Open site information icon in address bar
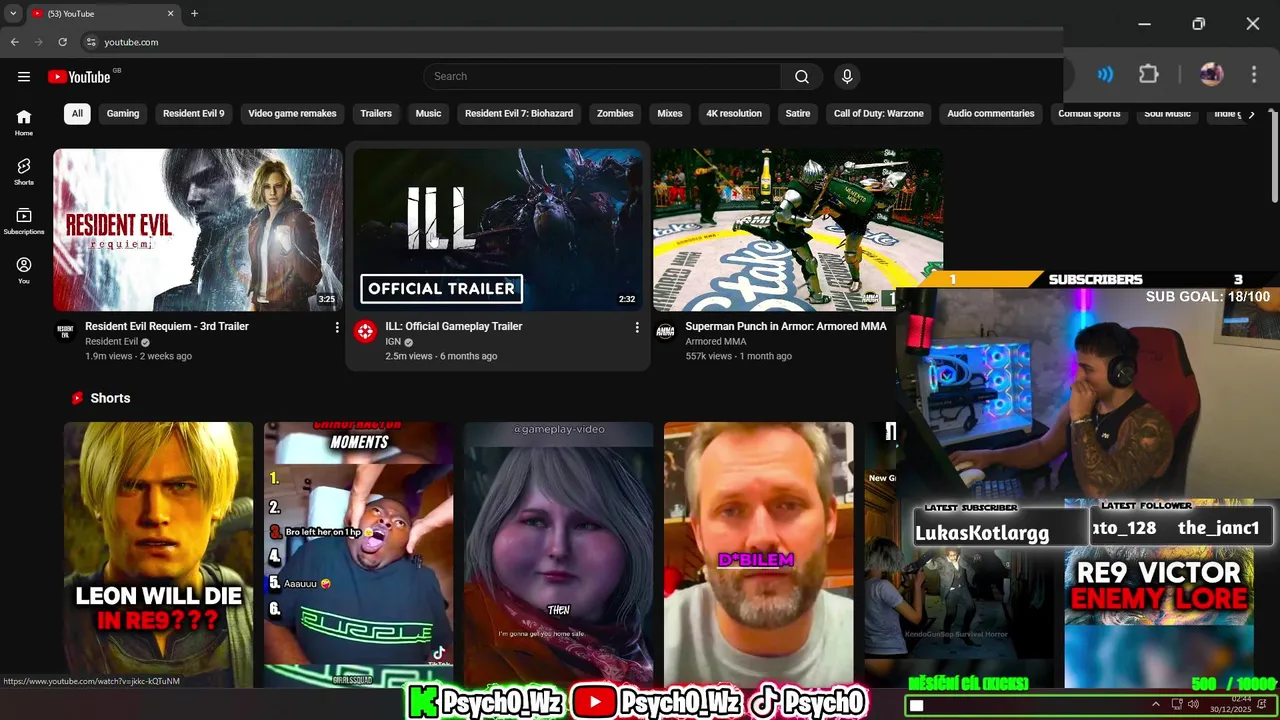1280x720 pixels. pos(91,42)
